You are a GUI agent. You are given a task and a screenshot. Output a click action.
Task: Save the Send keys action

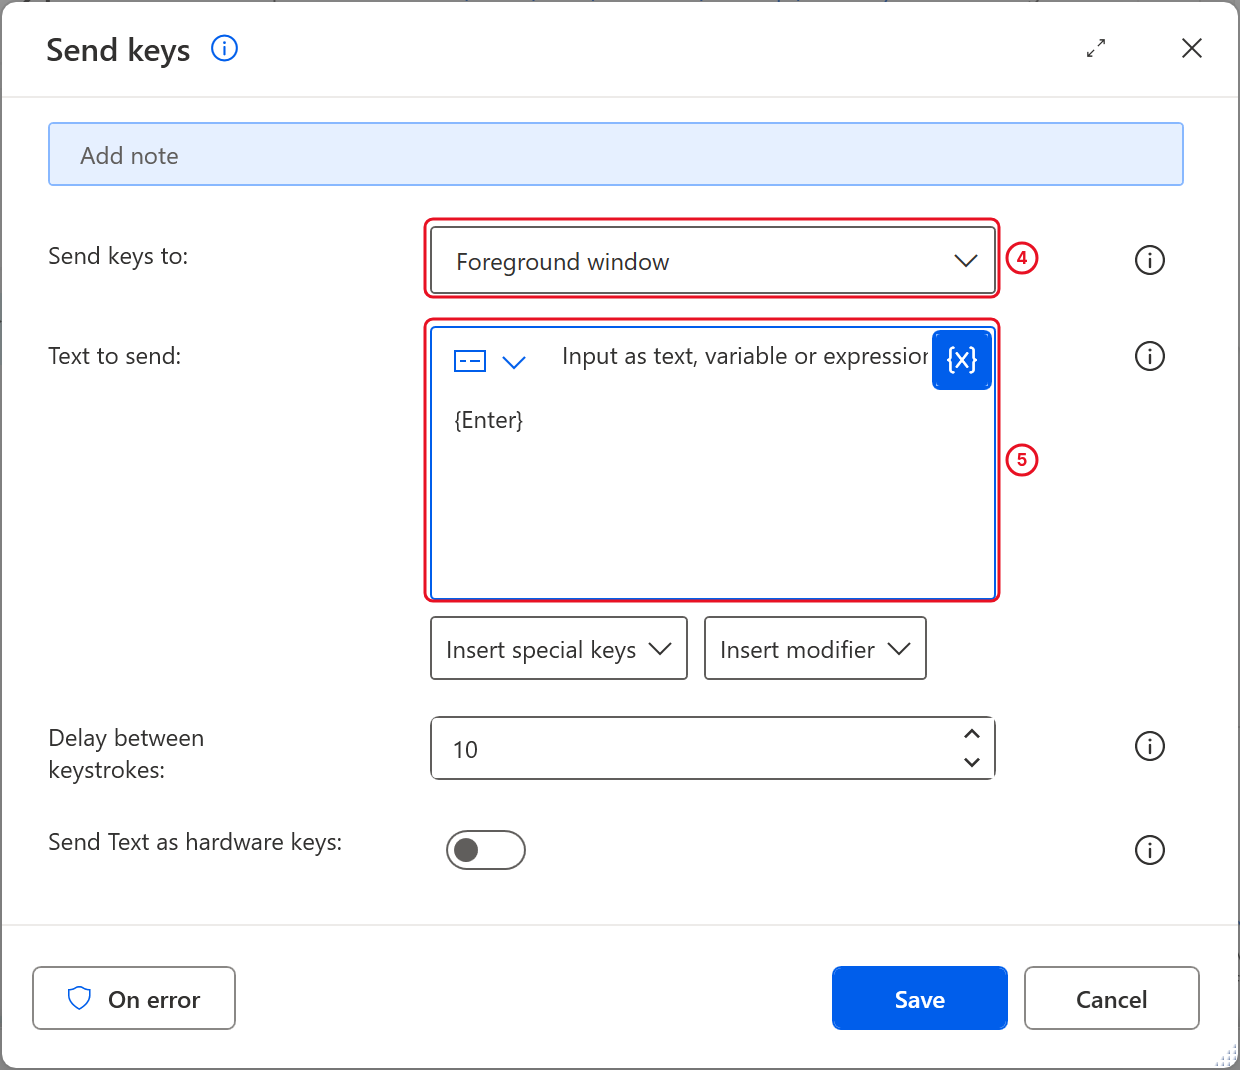point(920,998)
